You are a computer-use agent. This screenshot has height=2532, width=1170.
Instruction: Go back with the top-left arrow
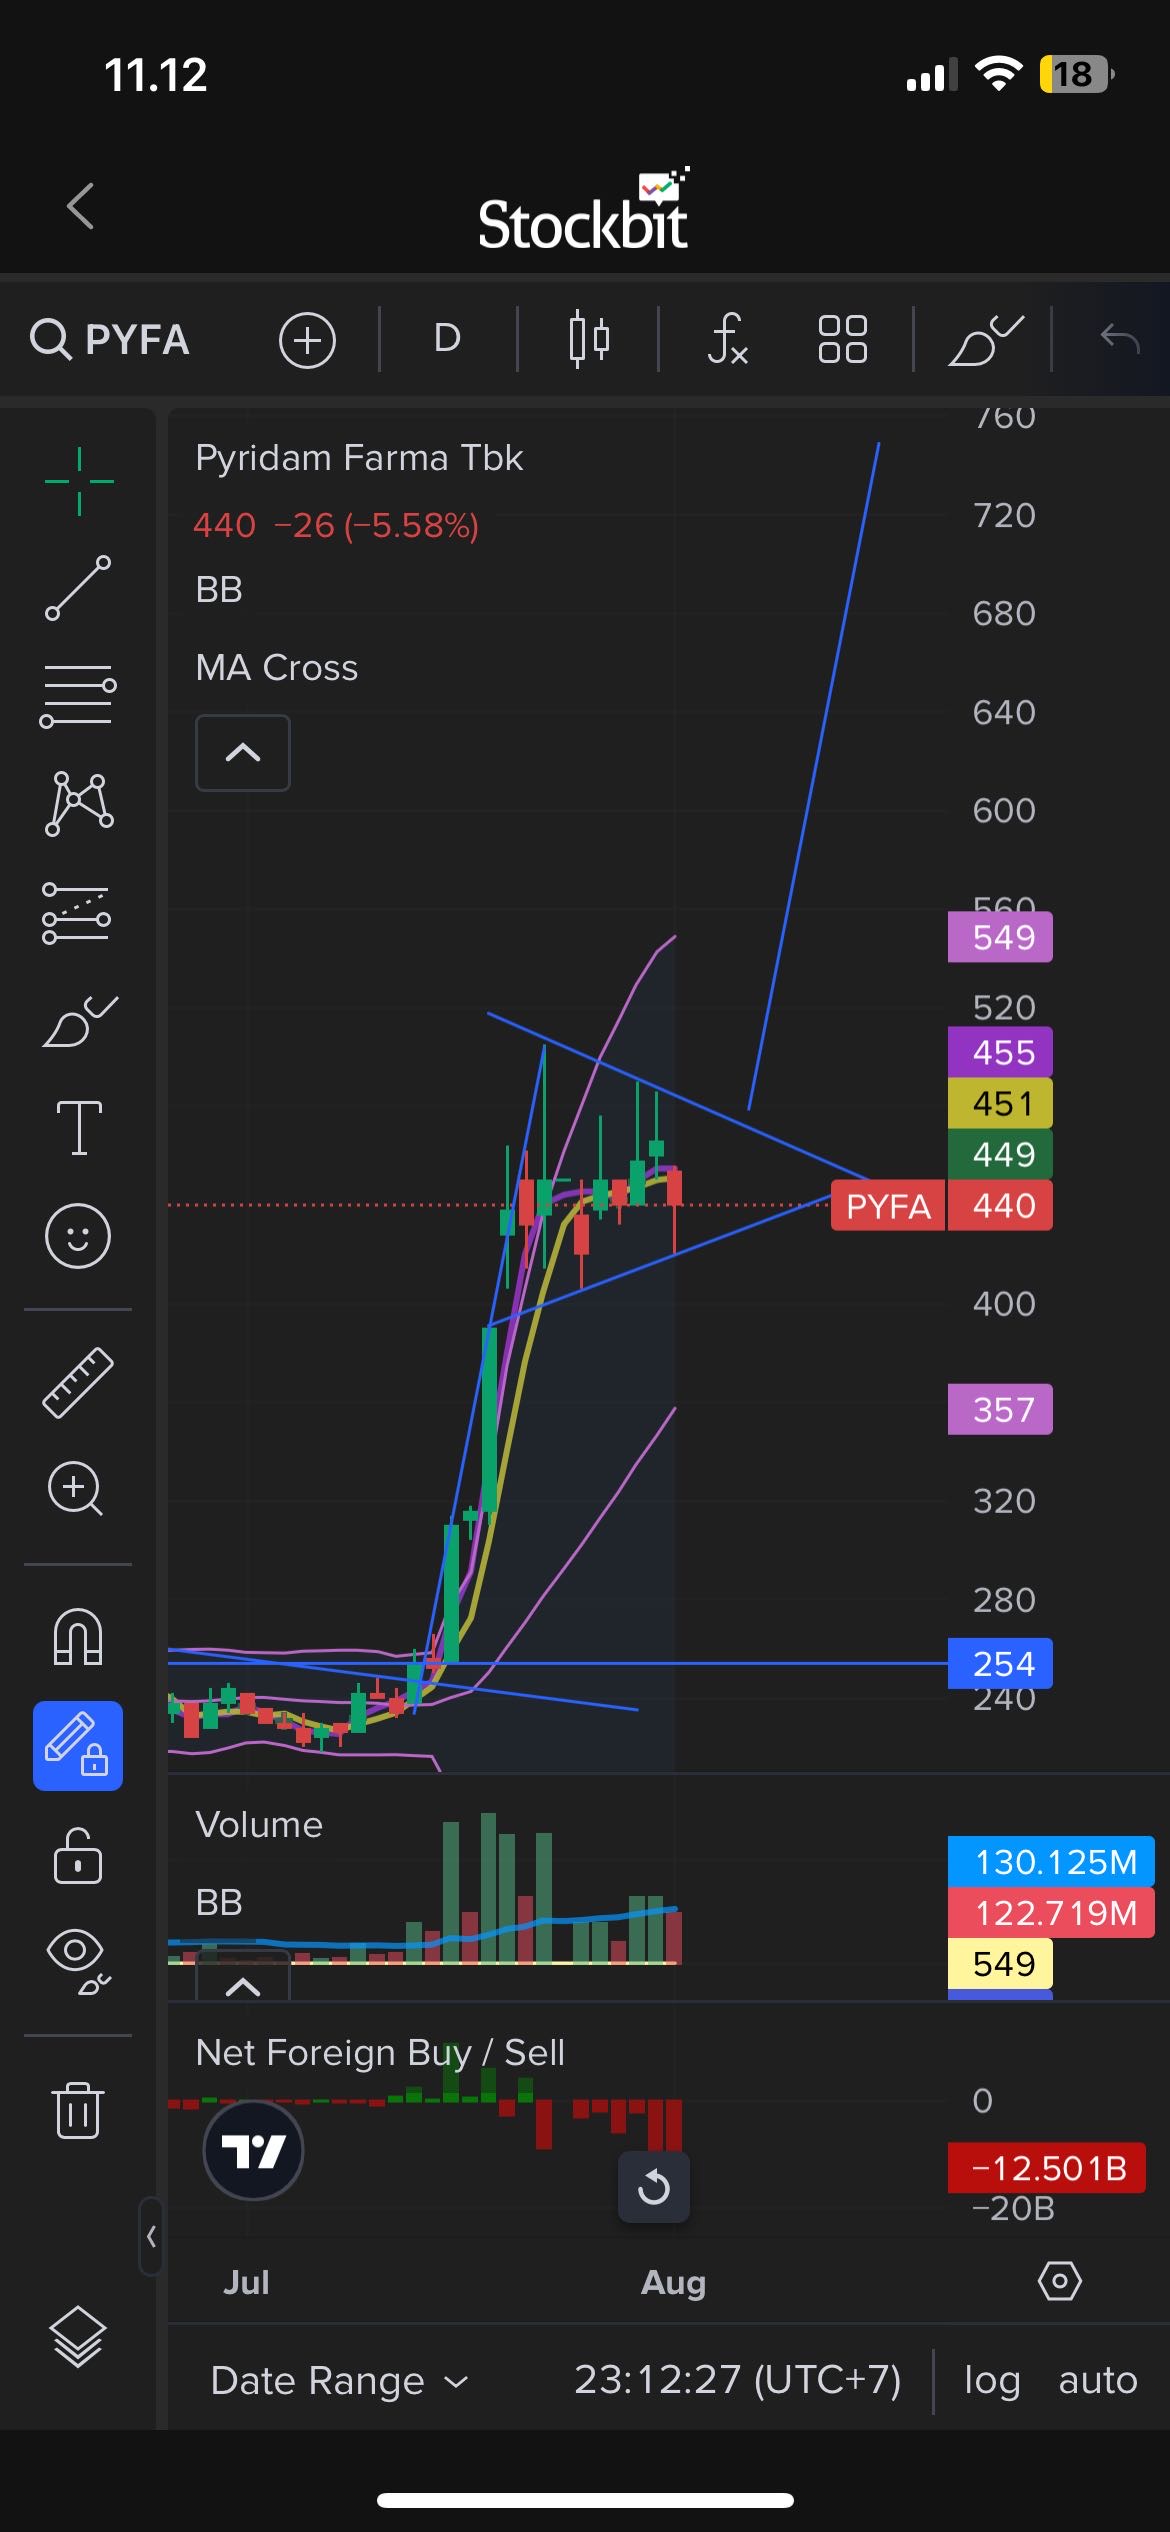[81, 206]
